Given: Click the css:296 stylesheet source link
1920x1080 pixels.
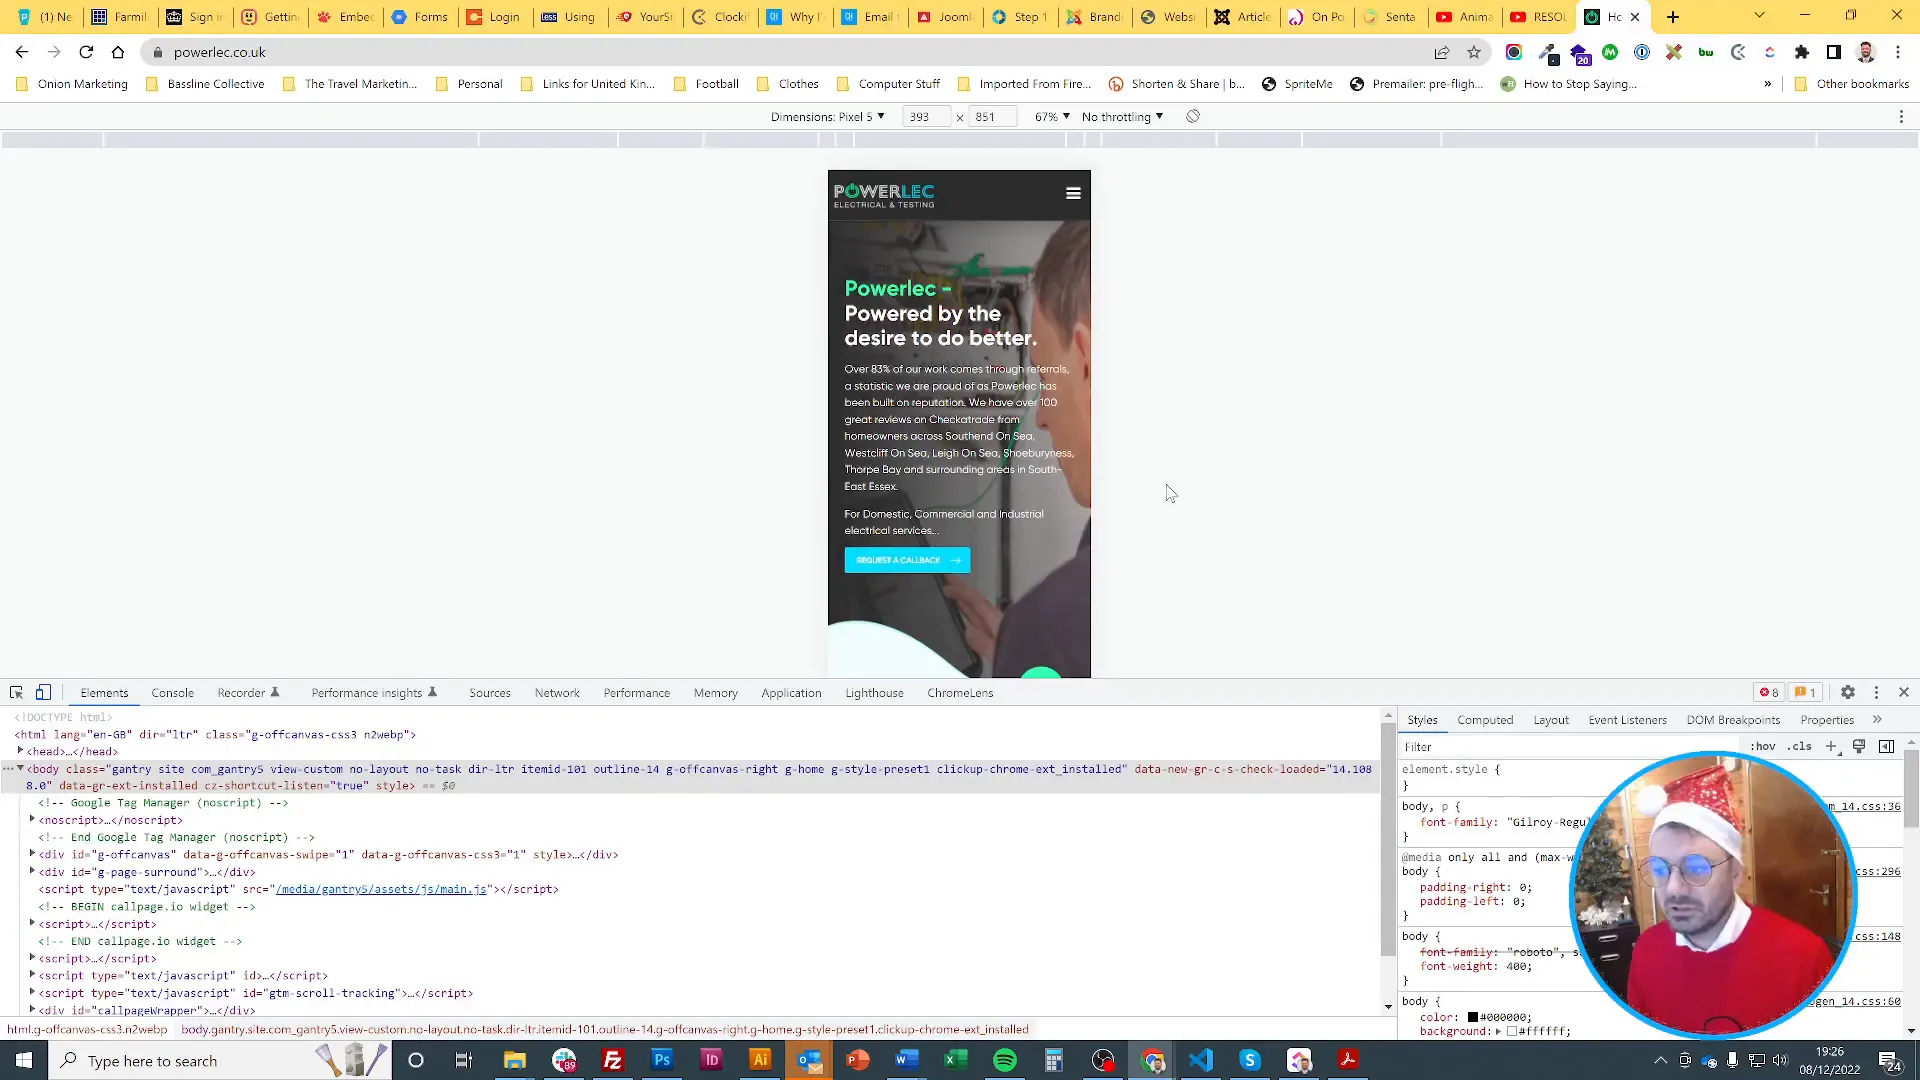Looking at the screenshot, I should coord(1878,871).
